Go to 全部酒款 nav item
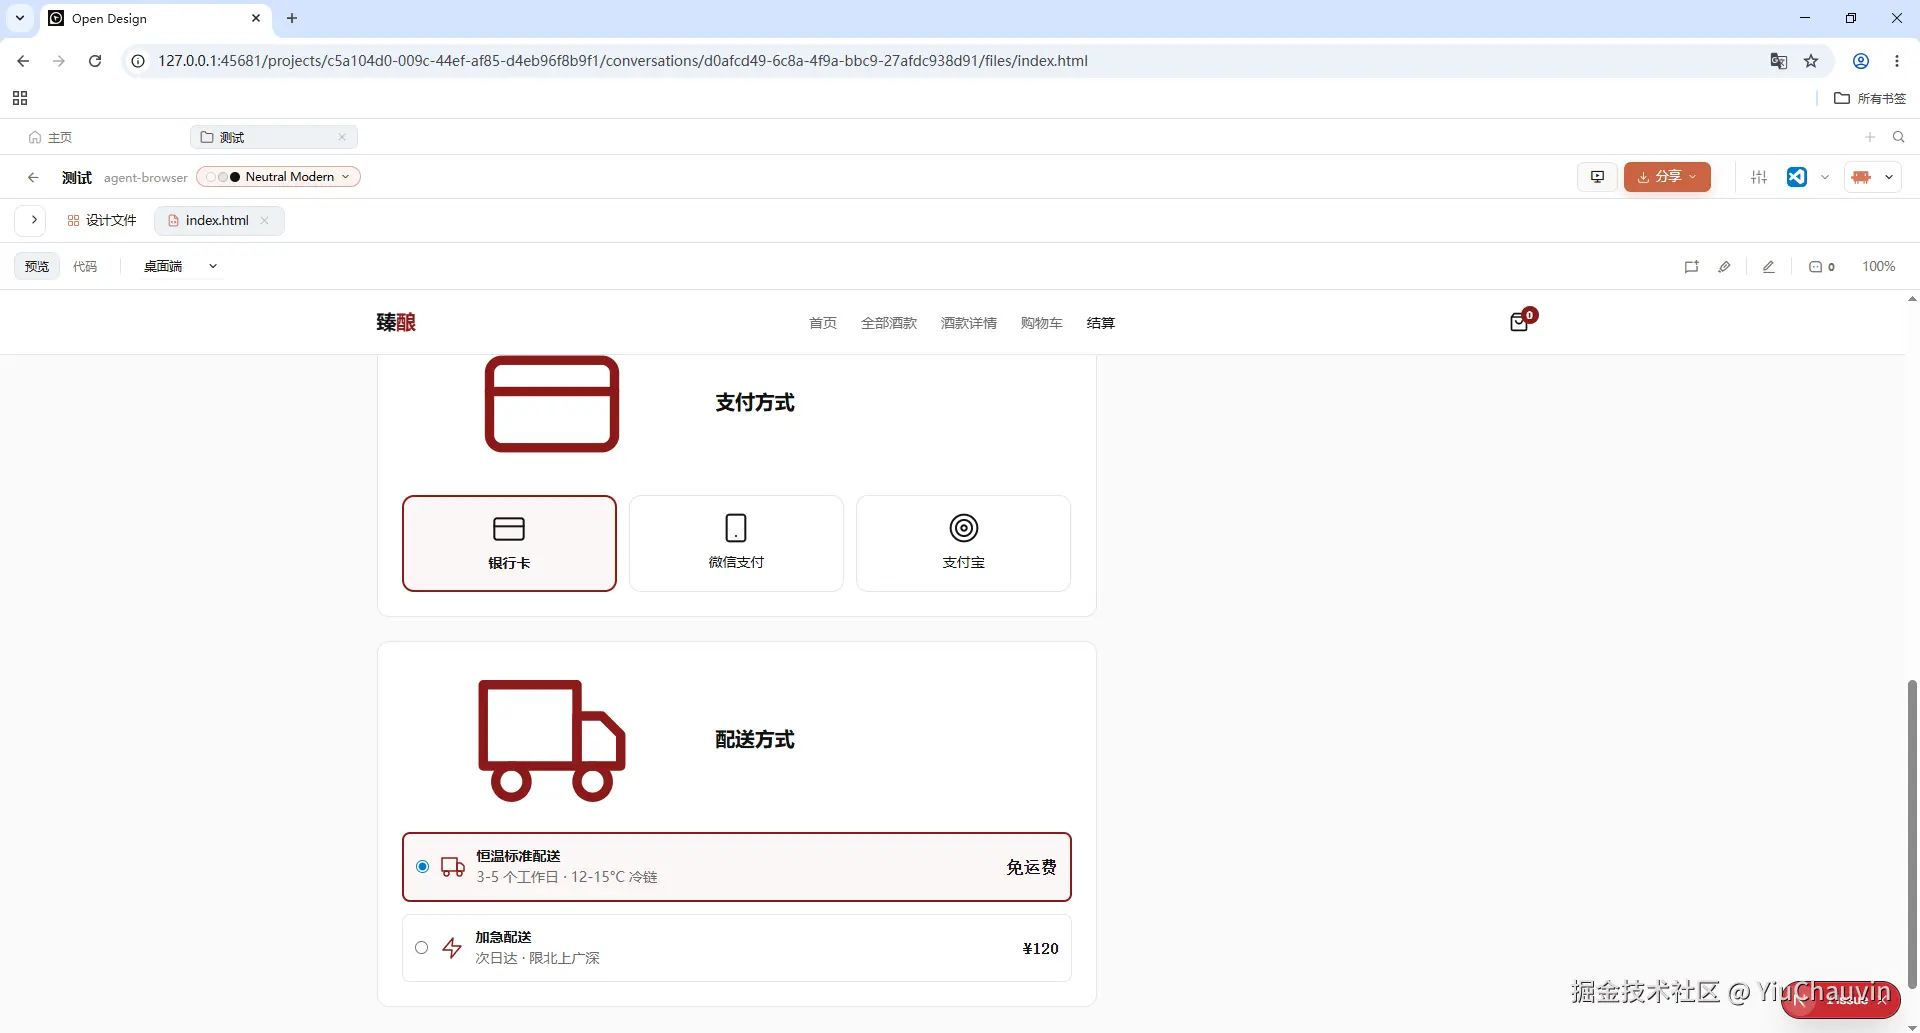This screenshot has width=1920, height=1033. 889,323
